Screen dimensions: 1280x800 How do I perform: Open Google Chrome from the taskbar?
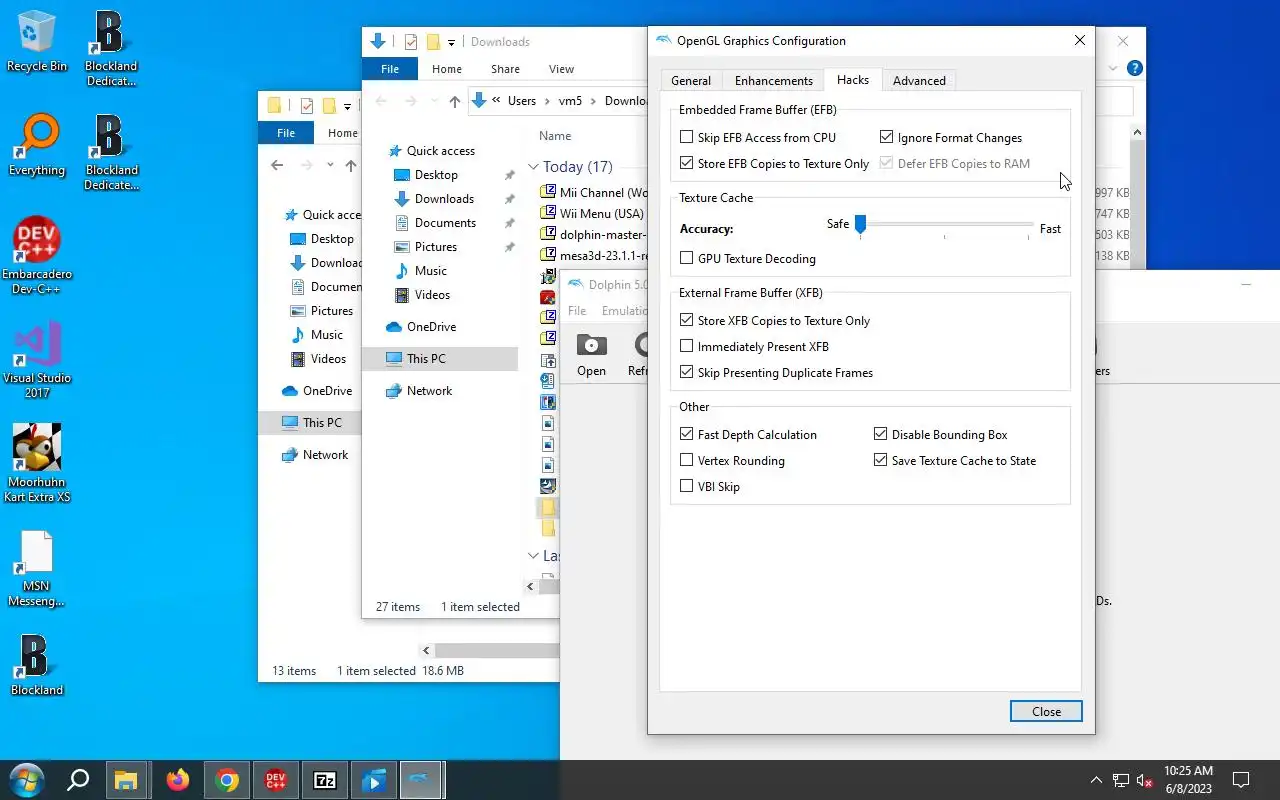coord(227,780)
